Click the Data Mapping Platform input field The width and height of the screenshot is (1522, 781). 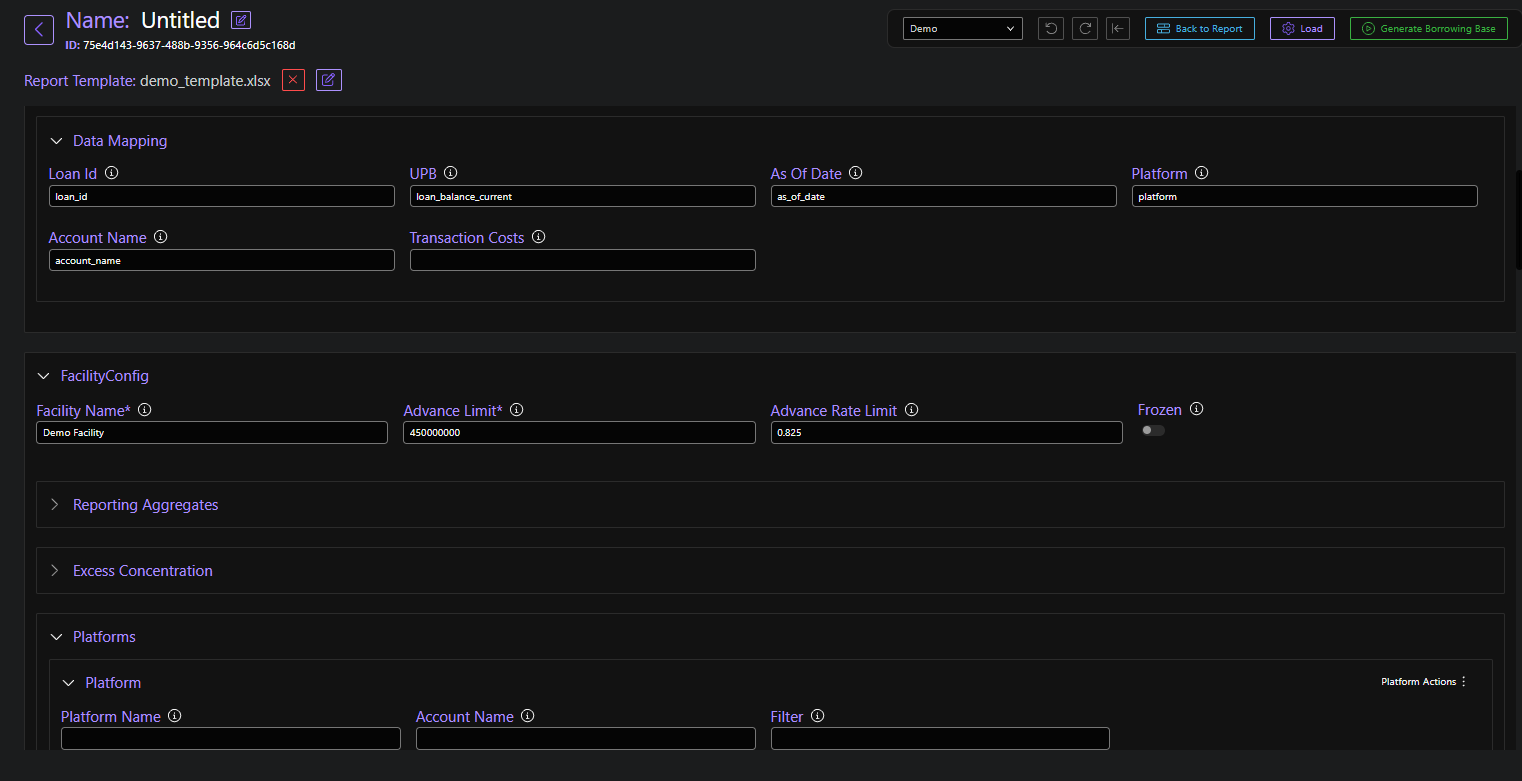tap(1305, 196)
